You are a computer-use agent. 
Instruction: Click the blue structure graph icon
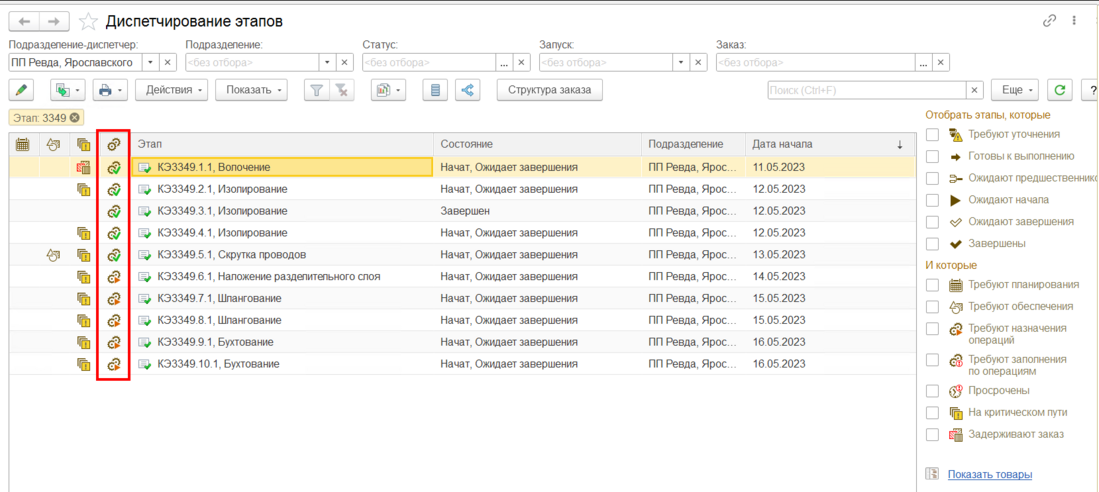click(x=467, y=90)
